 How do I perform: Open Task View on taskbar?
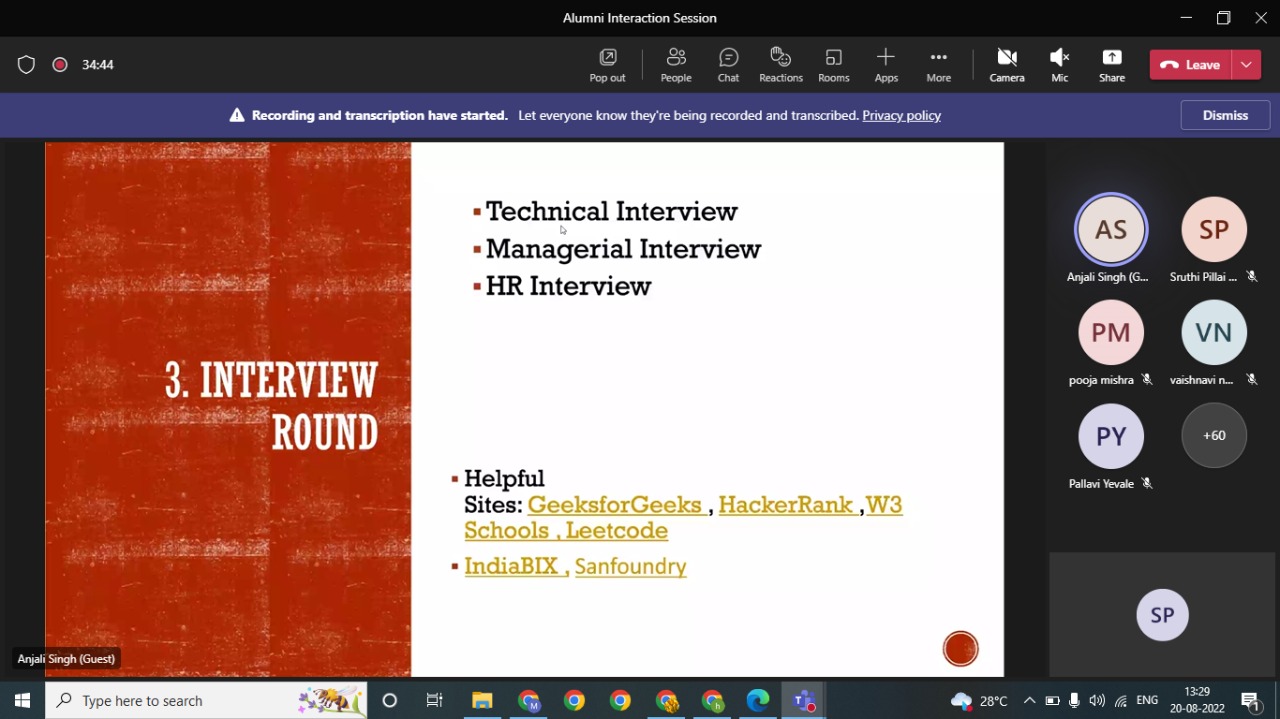(x=435, y=701)
